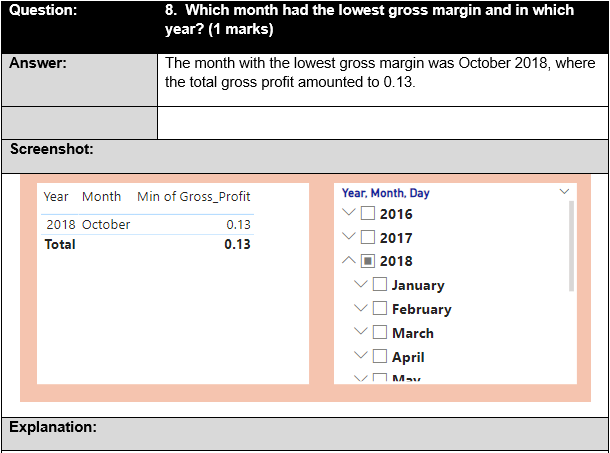
Task: Sort table by Year column header
Action: (x=56, y=196)
